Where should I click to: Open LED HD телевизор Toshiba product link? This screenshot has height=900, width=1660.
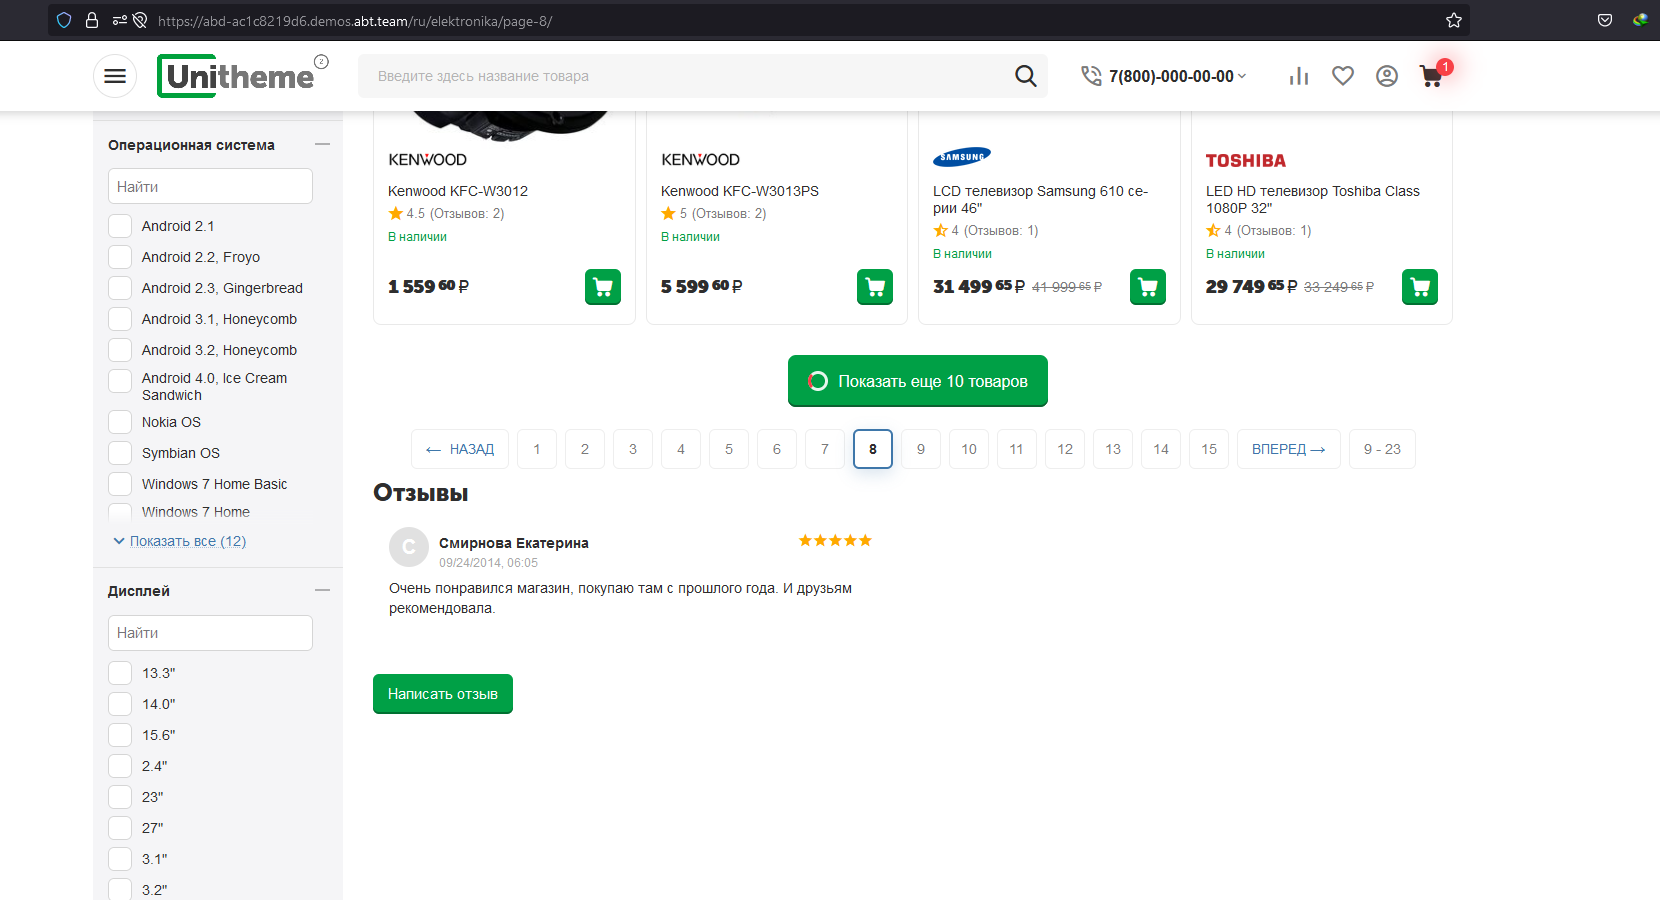[1312, 199]
